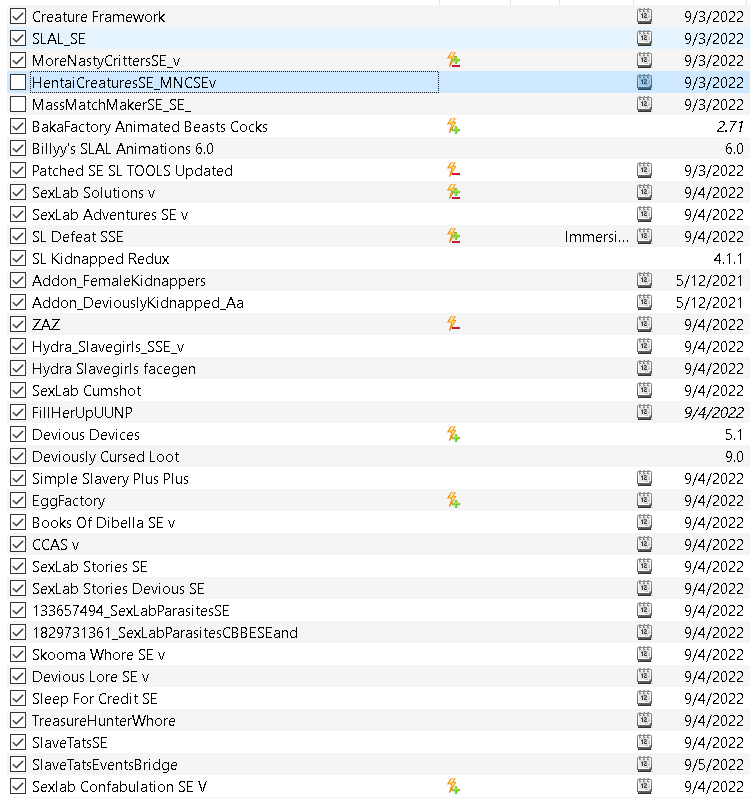The width and height of the screenshot is (750, 798).
Task: Click conflict icon on Devious Devices row
Action: pos(453,434)
